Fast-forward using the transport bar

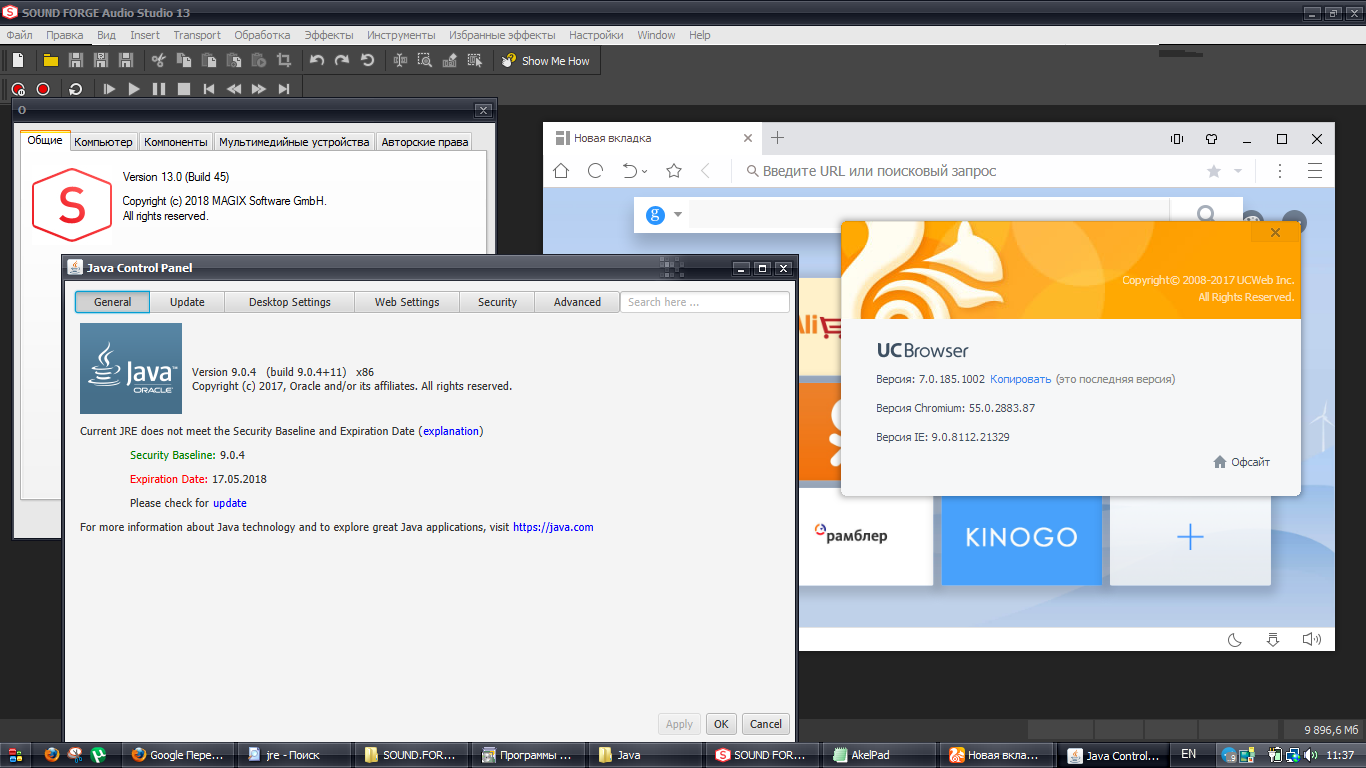pos(259,89)
